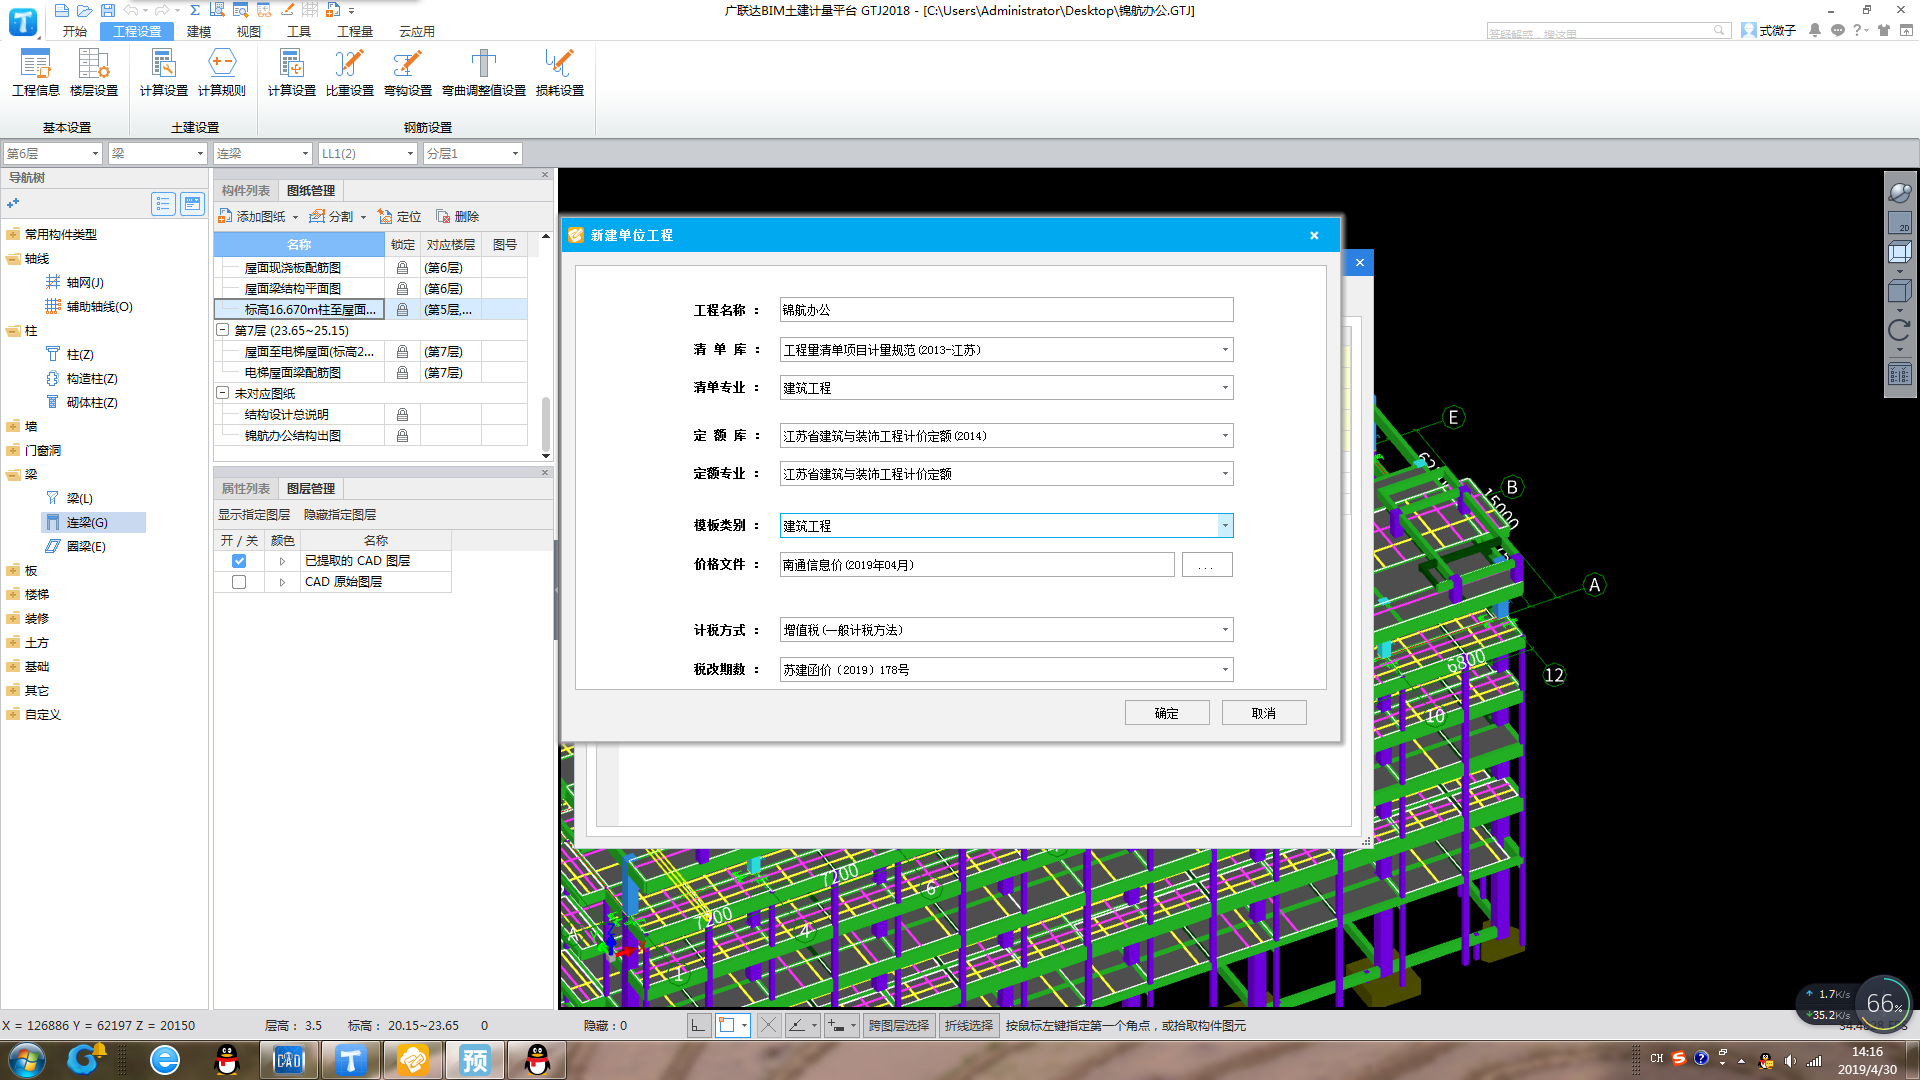Viewport: 1920px width, 1080px height.
Task: Open the 弯钩设置 hook settings tool
Action: [x=407, y=73]
